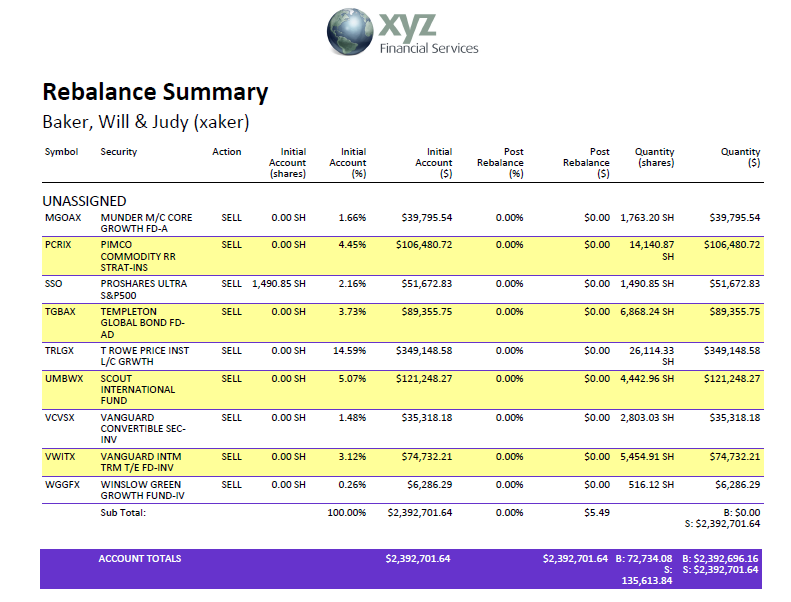Select the VCVSX ticker symbol
The height and width of the screenshot is (602, 791).
point(61,418)
